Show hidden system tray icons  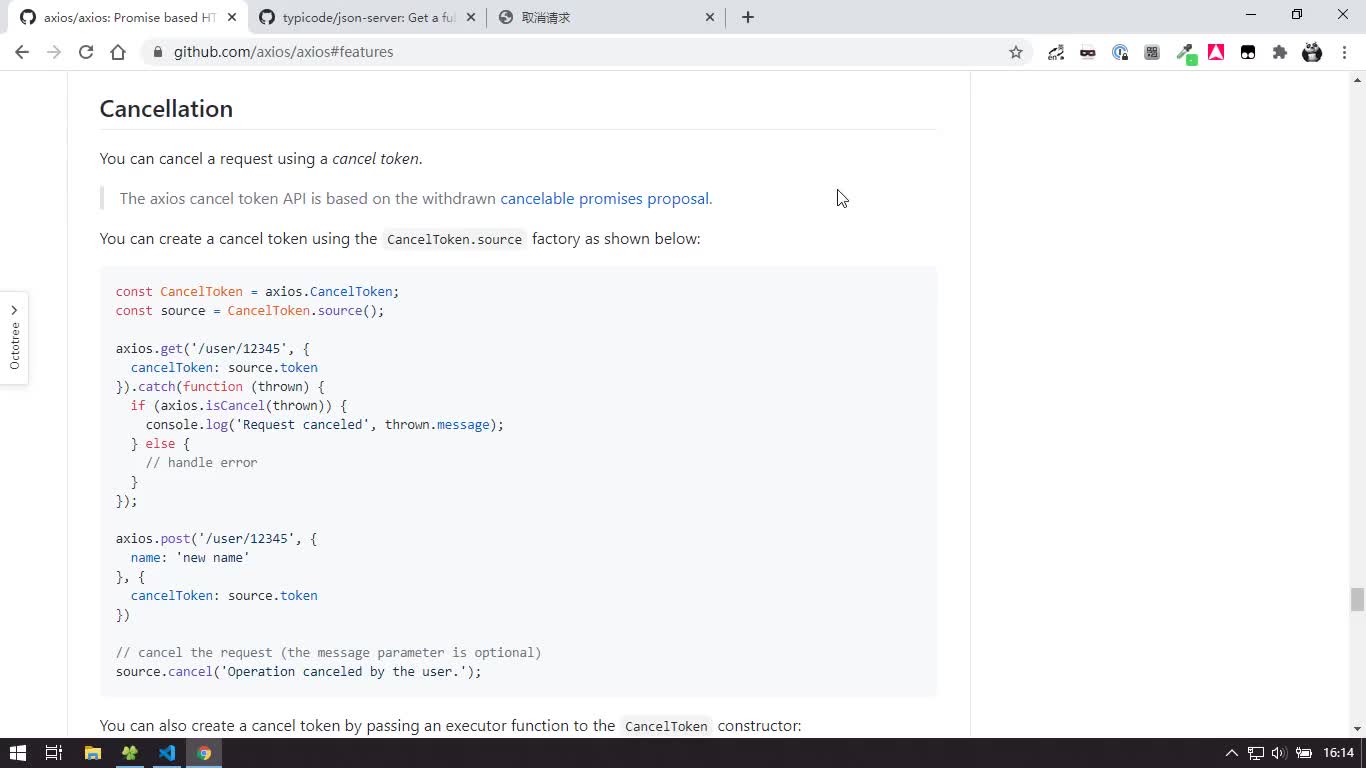(1231, 753)
